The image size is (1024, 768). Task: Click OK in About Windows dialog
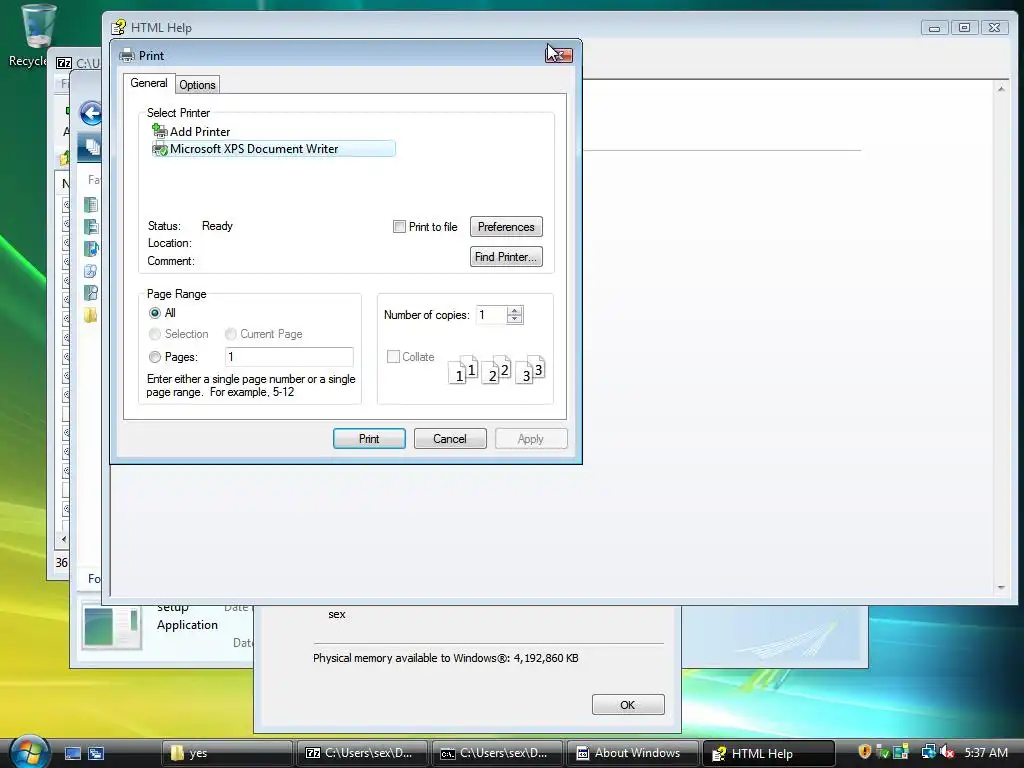point(628,705)
